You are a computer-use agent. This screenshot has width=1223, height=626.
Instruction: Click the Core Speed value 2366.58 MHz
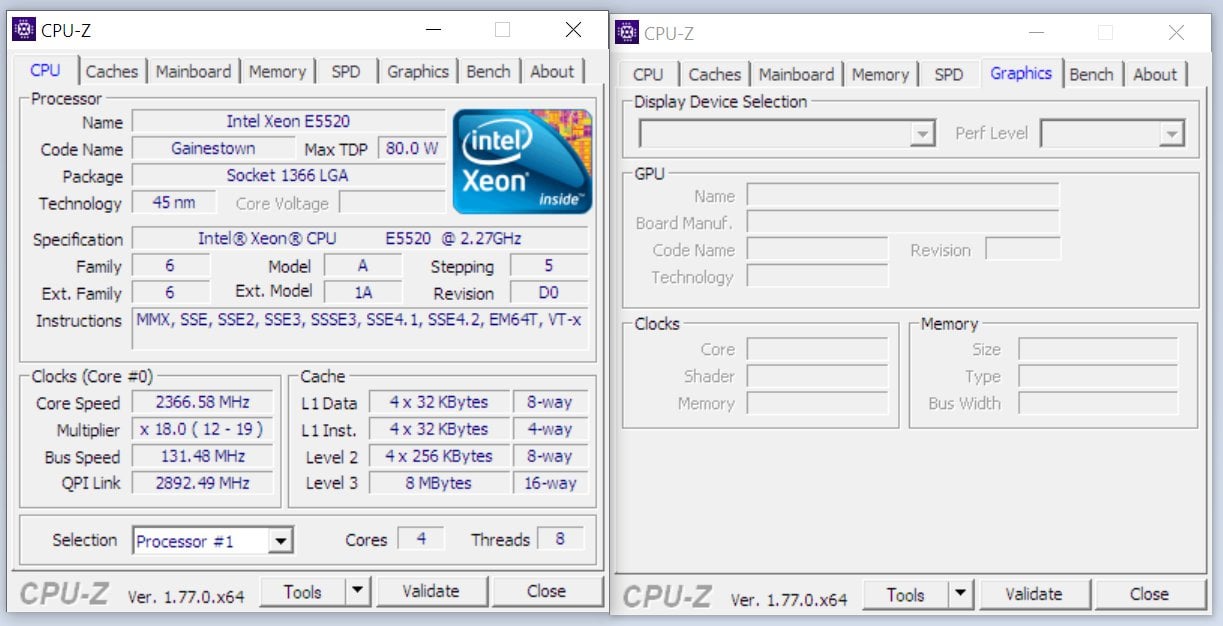pos(203,402)
